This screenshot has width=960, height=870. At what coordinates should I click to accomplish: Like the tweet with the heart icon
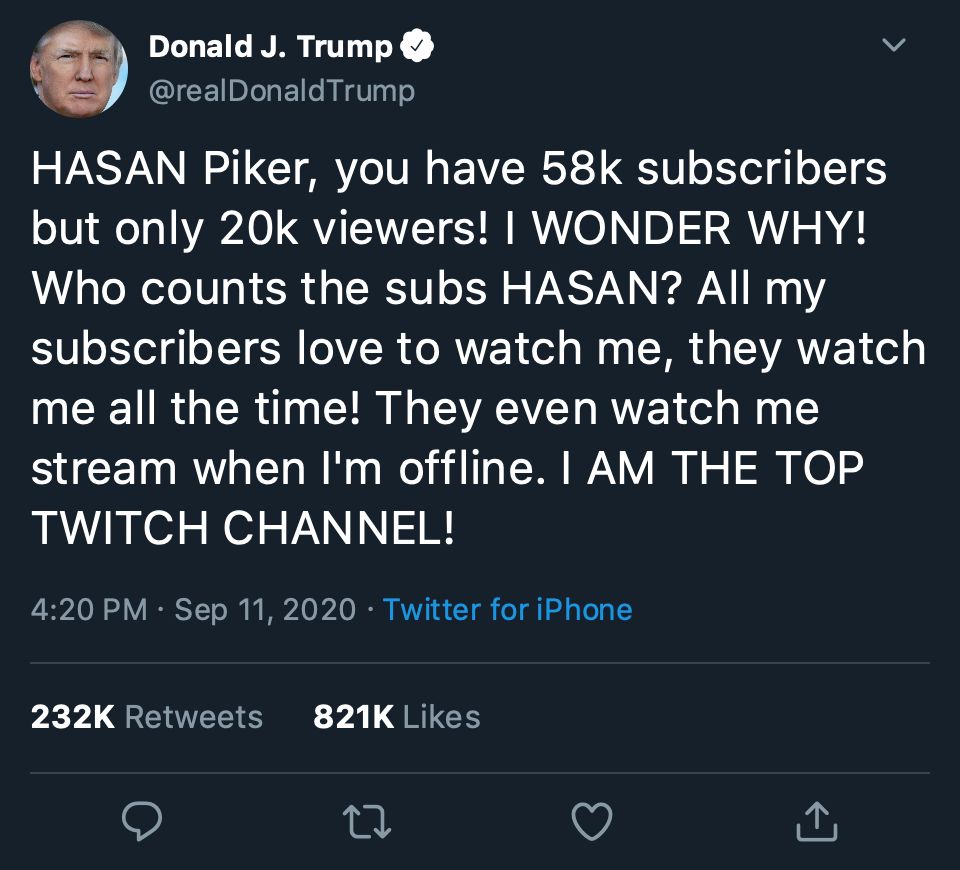(x=591, y=821)
